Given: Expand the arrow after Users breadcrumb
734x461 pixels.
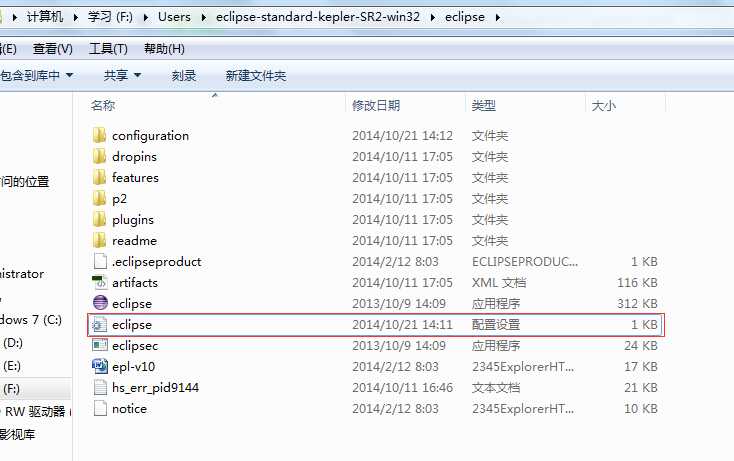Looking at the screenshot, I should coord(204,17).
